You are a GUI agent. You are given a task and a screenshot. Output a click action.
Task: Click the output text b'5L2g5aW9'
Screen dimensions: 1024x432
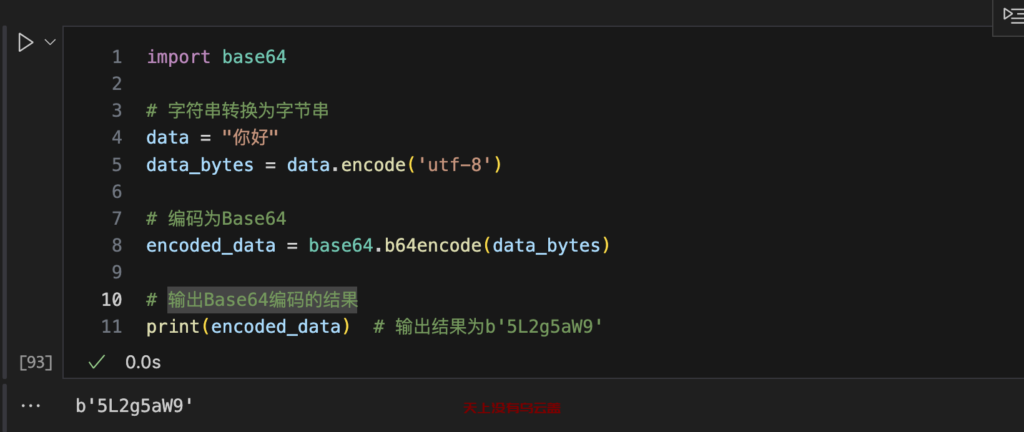coord(135,406)
